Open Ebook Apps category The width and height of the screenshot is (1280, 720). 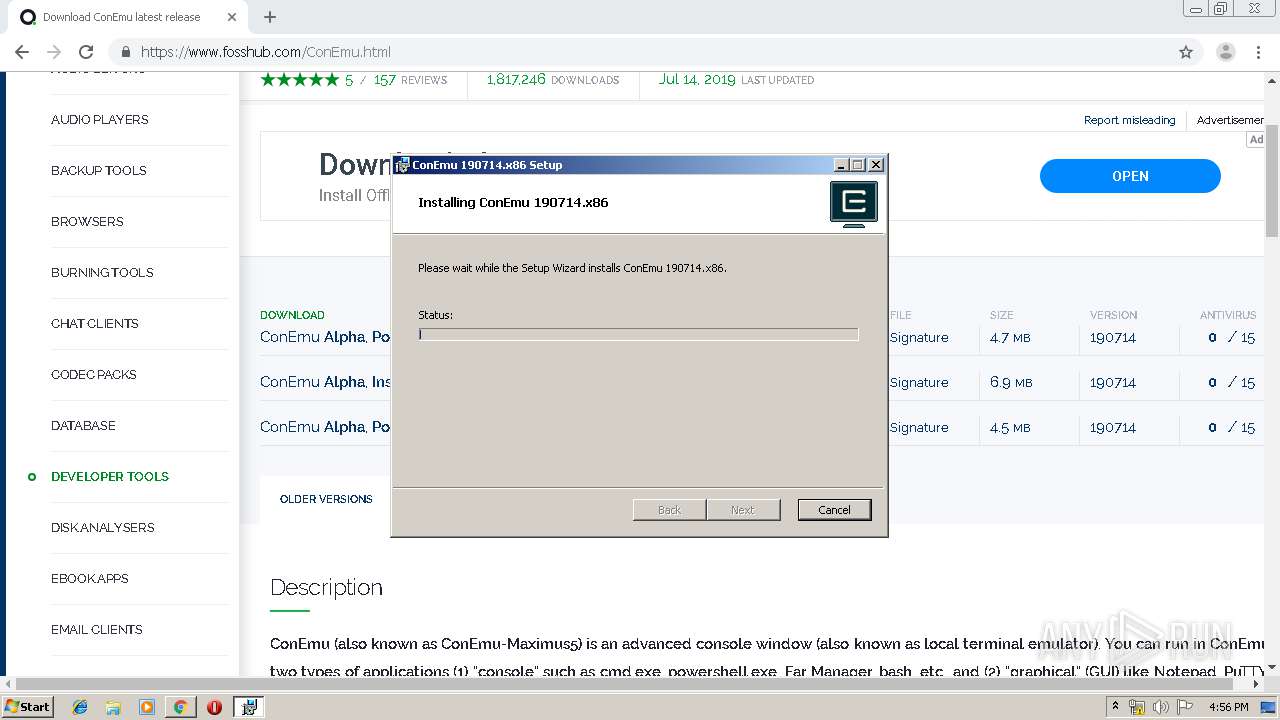click(90, 578)
